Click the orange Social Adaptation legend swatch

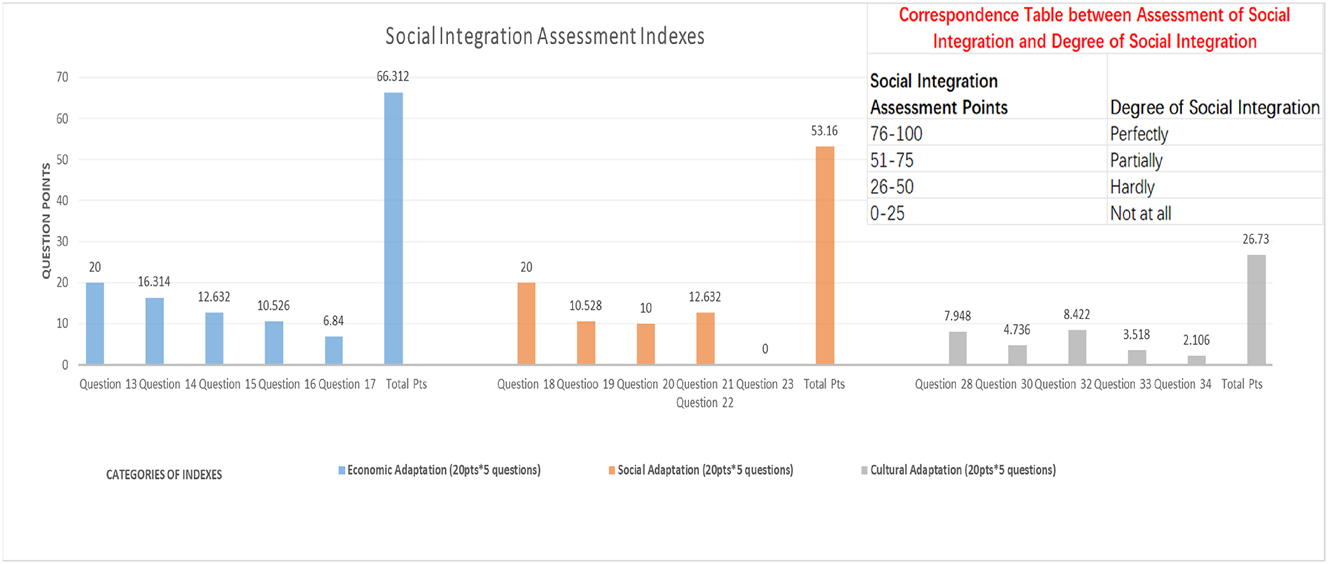click(x=609, y=470)
